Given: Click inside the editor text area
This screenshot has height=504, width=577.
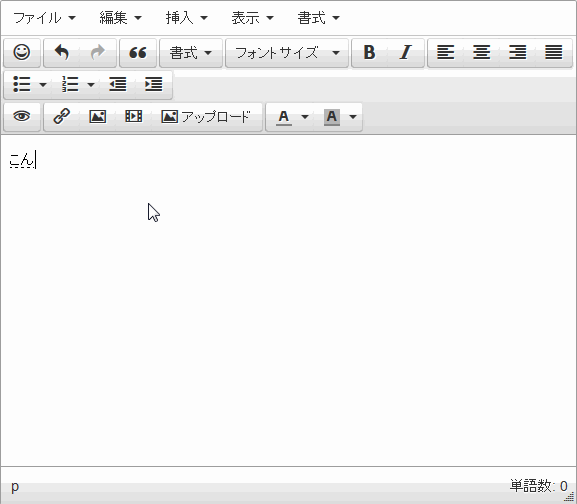Looking at the screenshot, I should click(x=288, y=300).
